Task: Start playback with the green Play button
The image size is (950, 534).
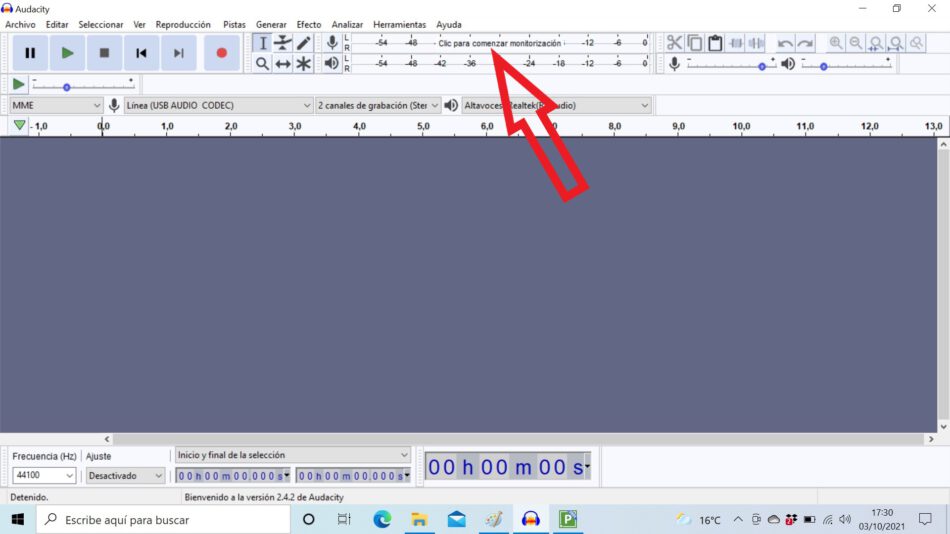Action: pos(67,53)
